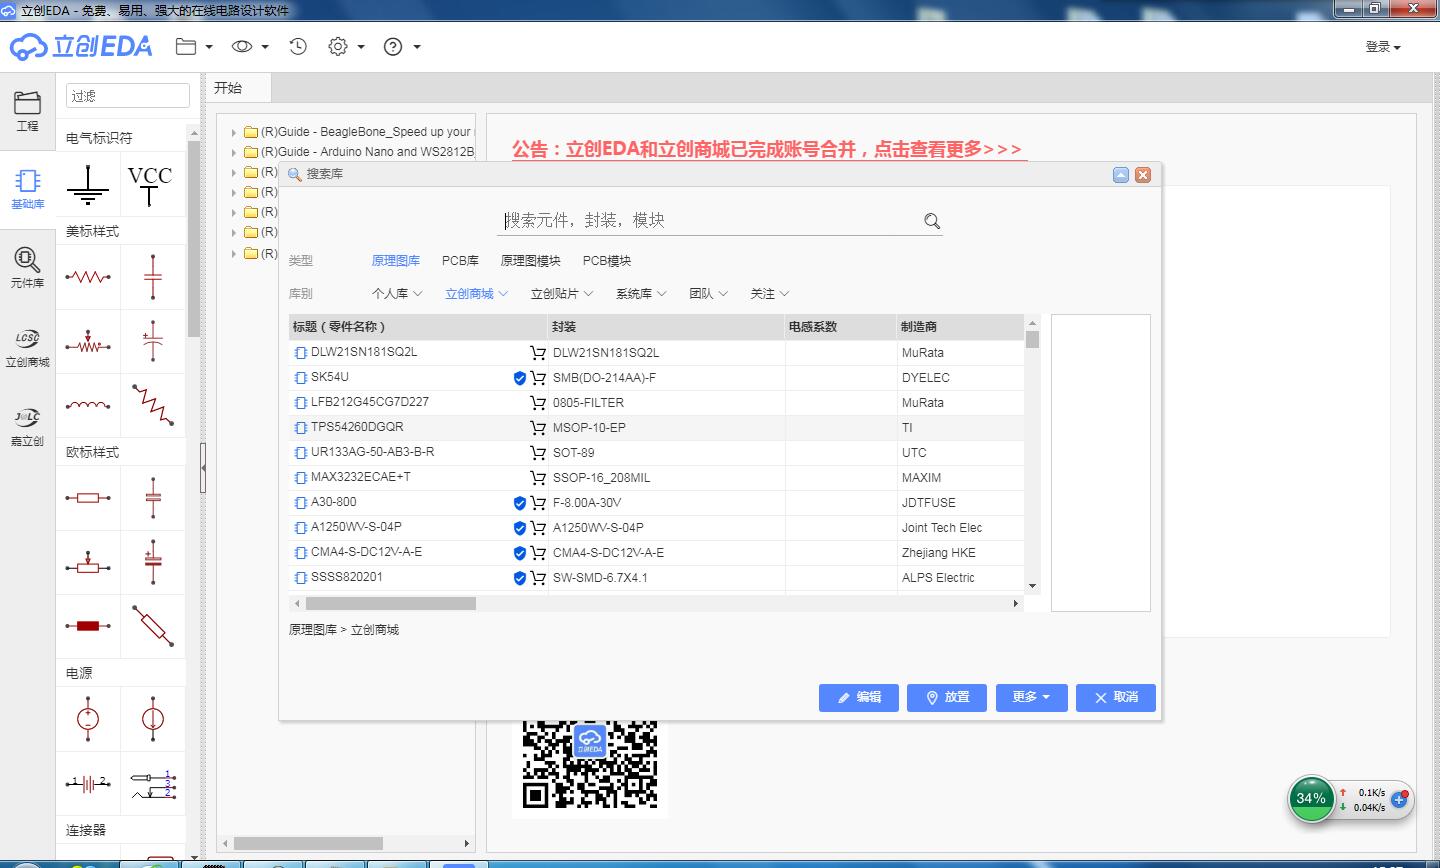Expand the BeagleBone Guide folder

tap(234, 132)
